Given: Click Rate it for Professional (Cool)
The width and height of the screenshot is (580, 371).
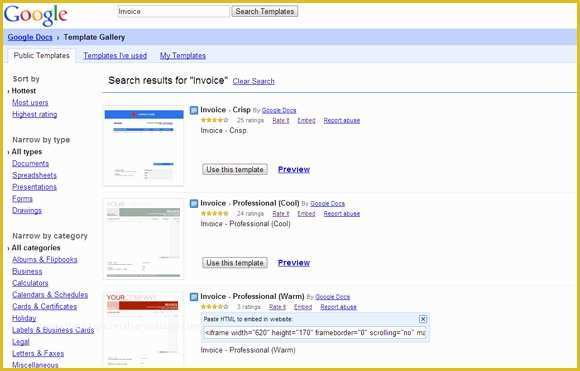Looking at the screenshot, I should (x=281, y=213).
